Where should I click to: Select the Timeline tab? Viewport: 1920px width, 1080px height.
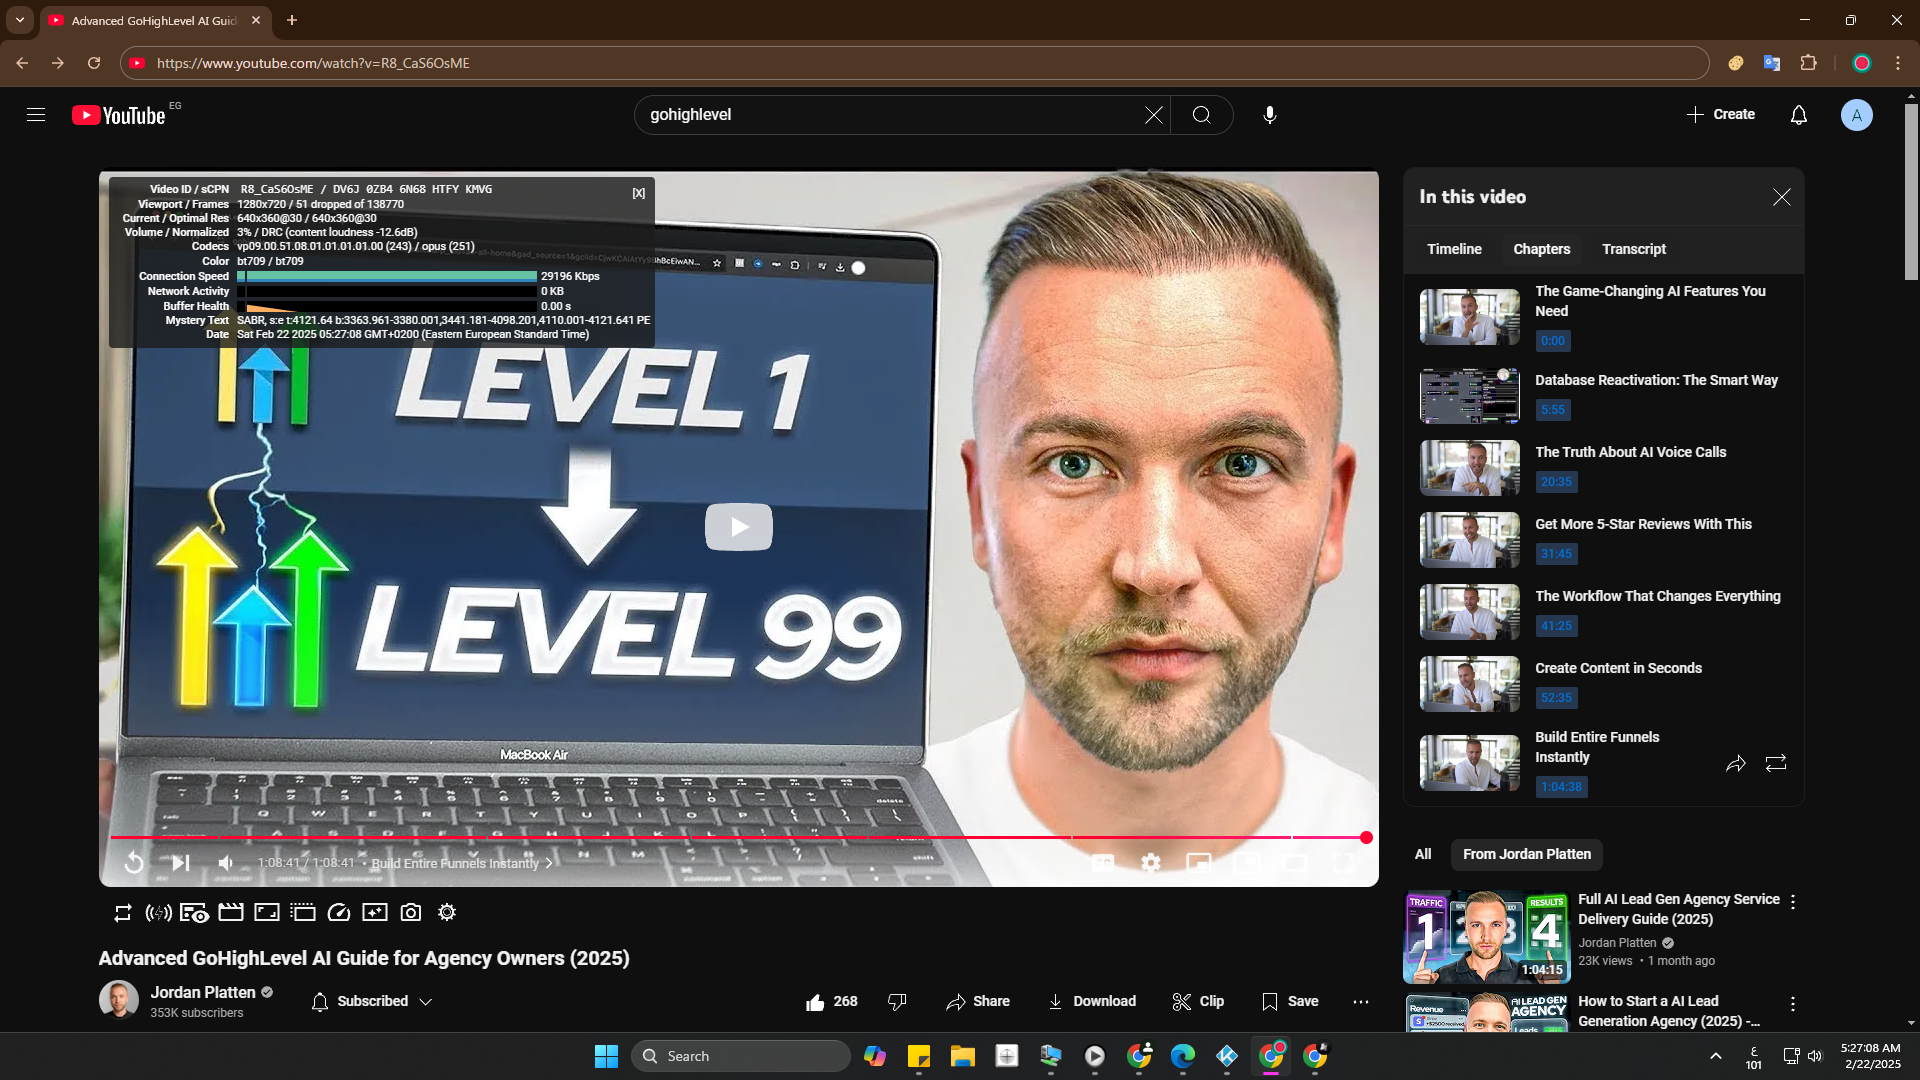pos(1454,249)
